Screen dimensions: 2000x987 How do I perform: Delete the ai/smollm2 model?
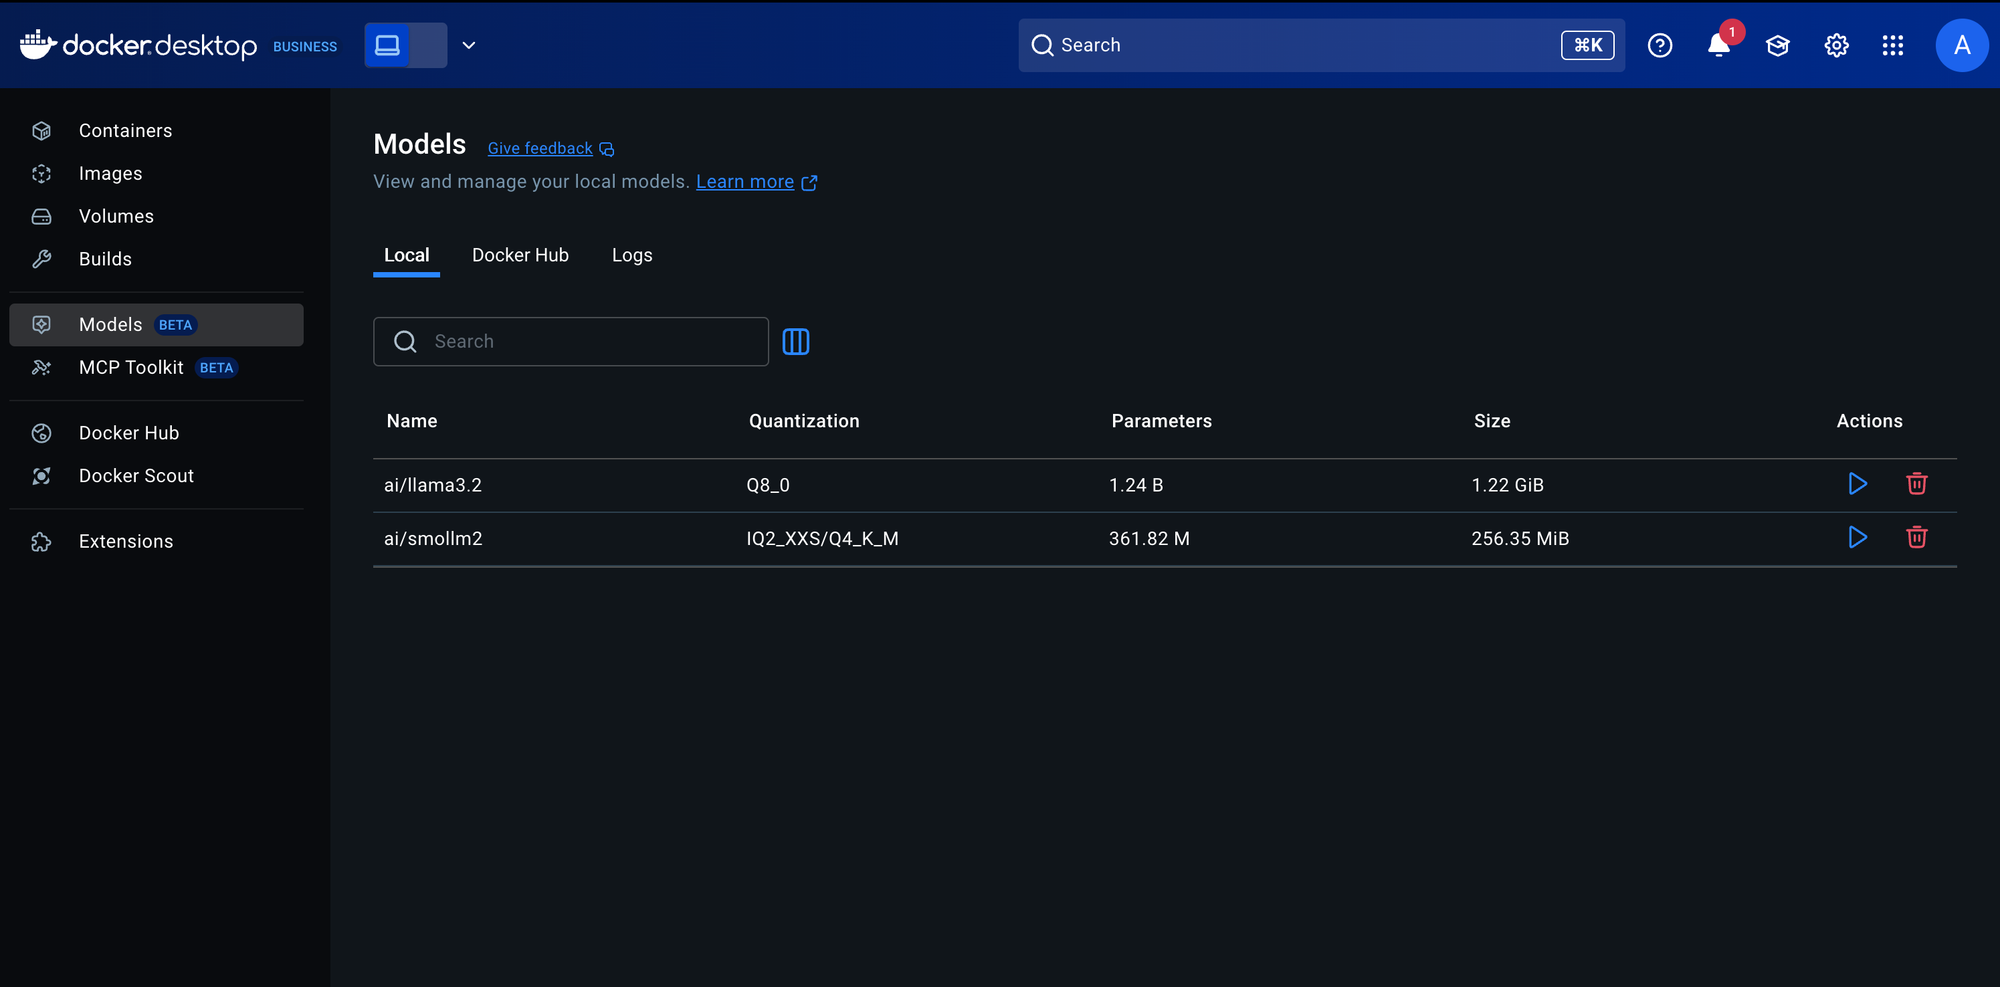coord(1916,538)
